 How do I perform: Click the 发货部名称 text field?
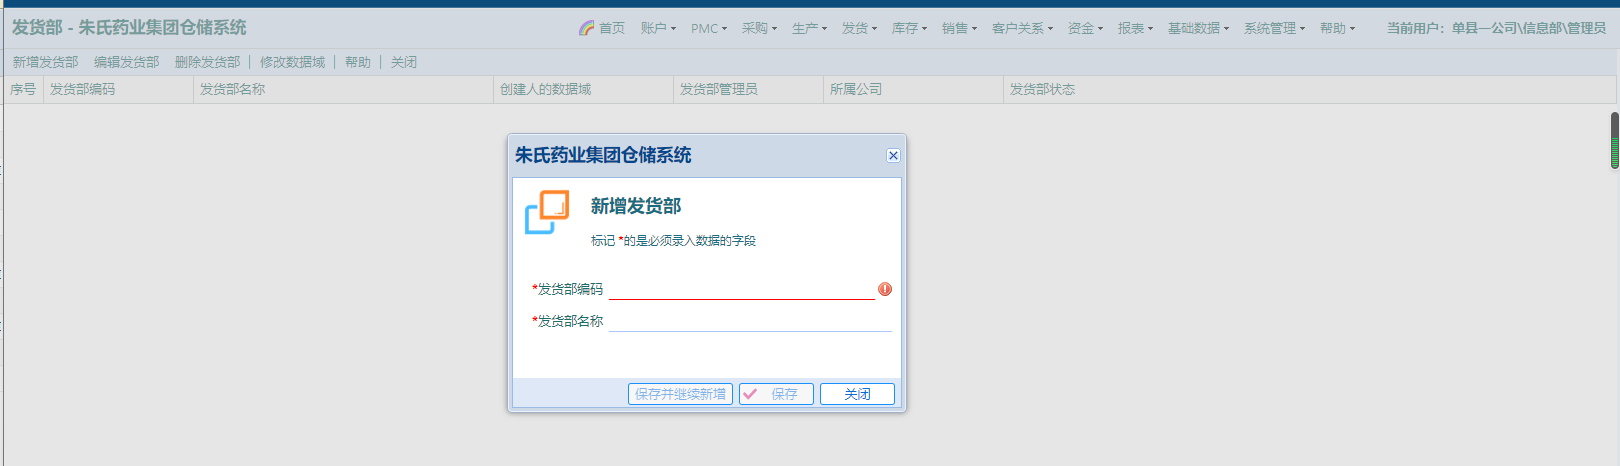click(749, 321)
